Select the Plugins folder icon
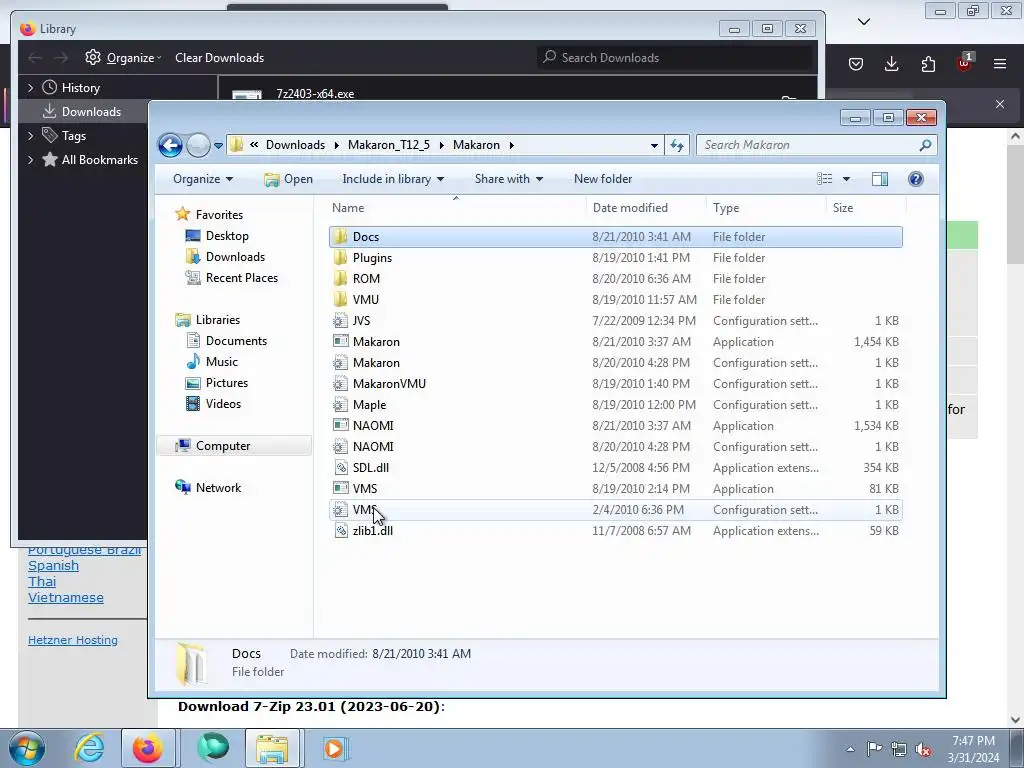Image resolution: width=1024 pixels, height=768 pixels. click(x=340, y=257)
